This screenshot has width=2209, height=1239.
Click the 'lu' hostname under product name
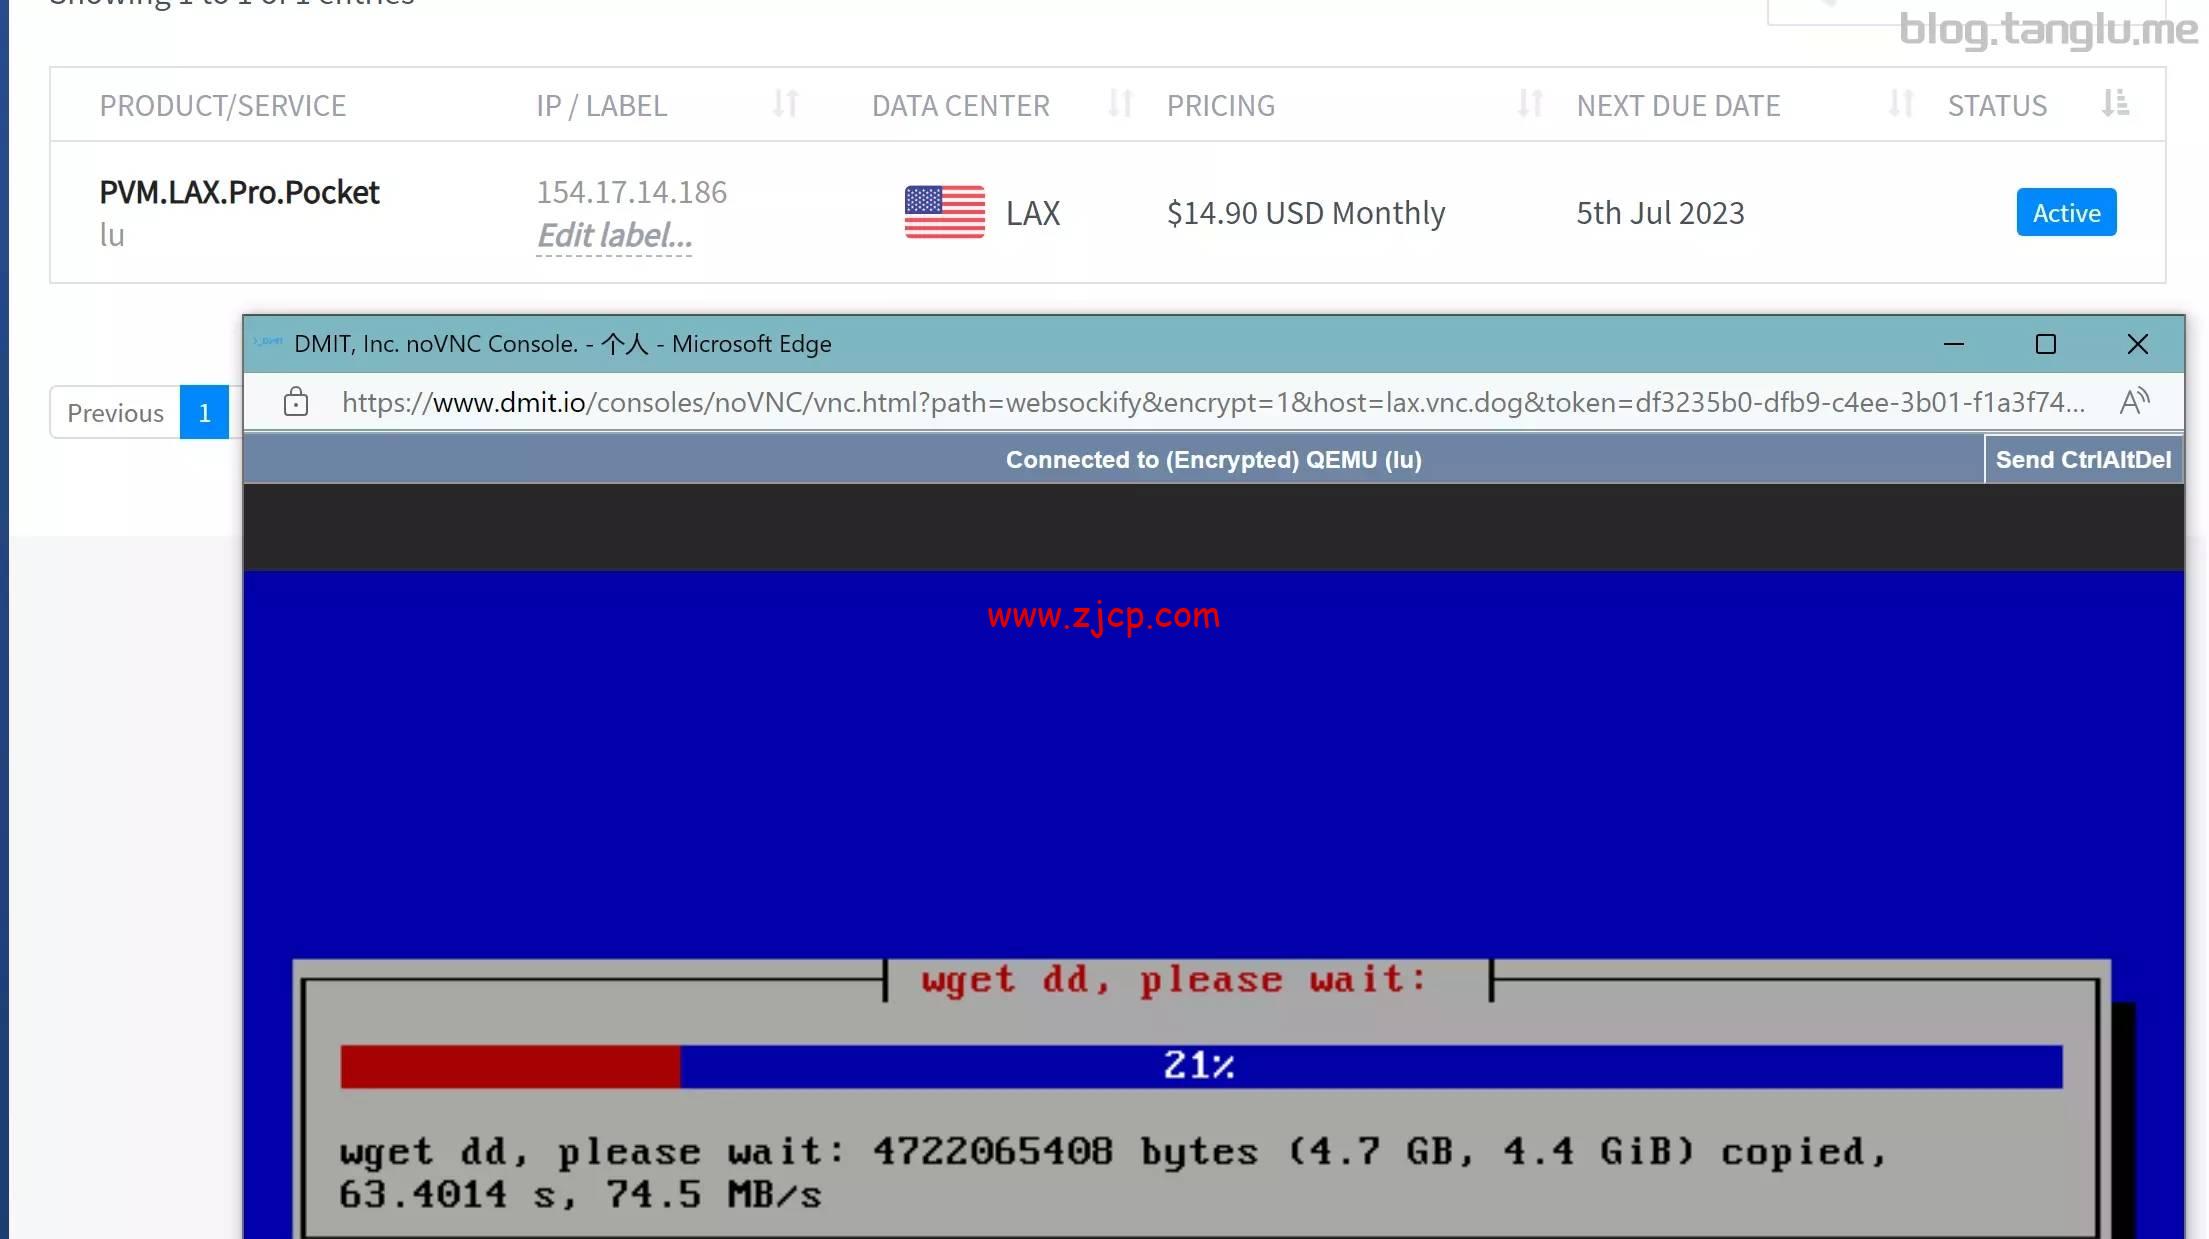coord(112,236)
